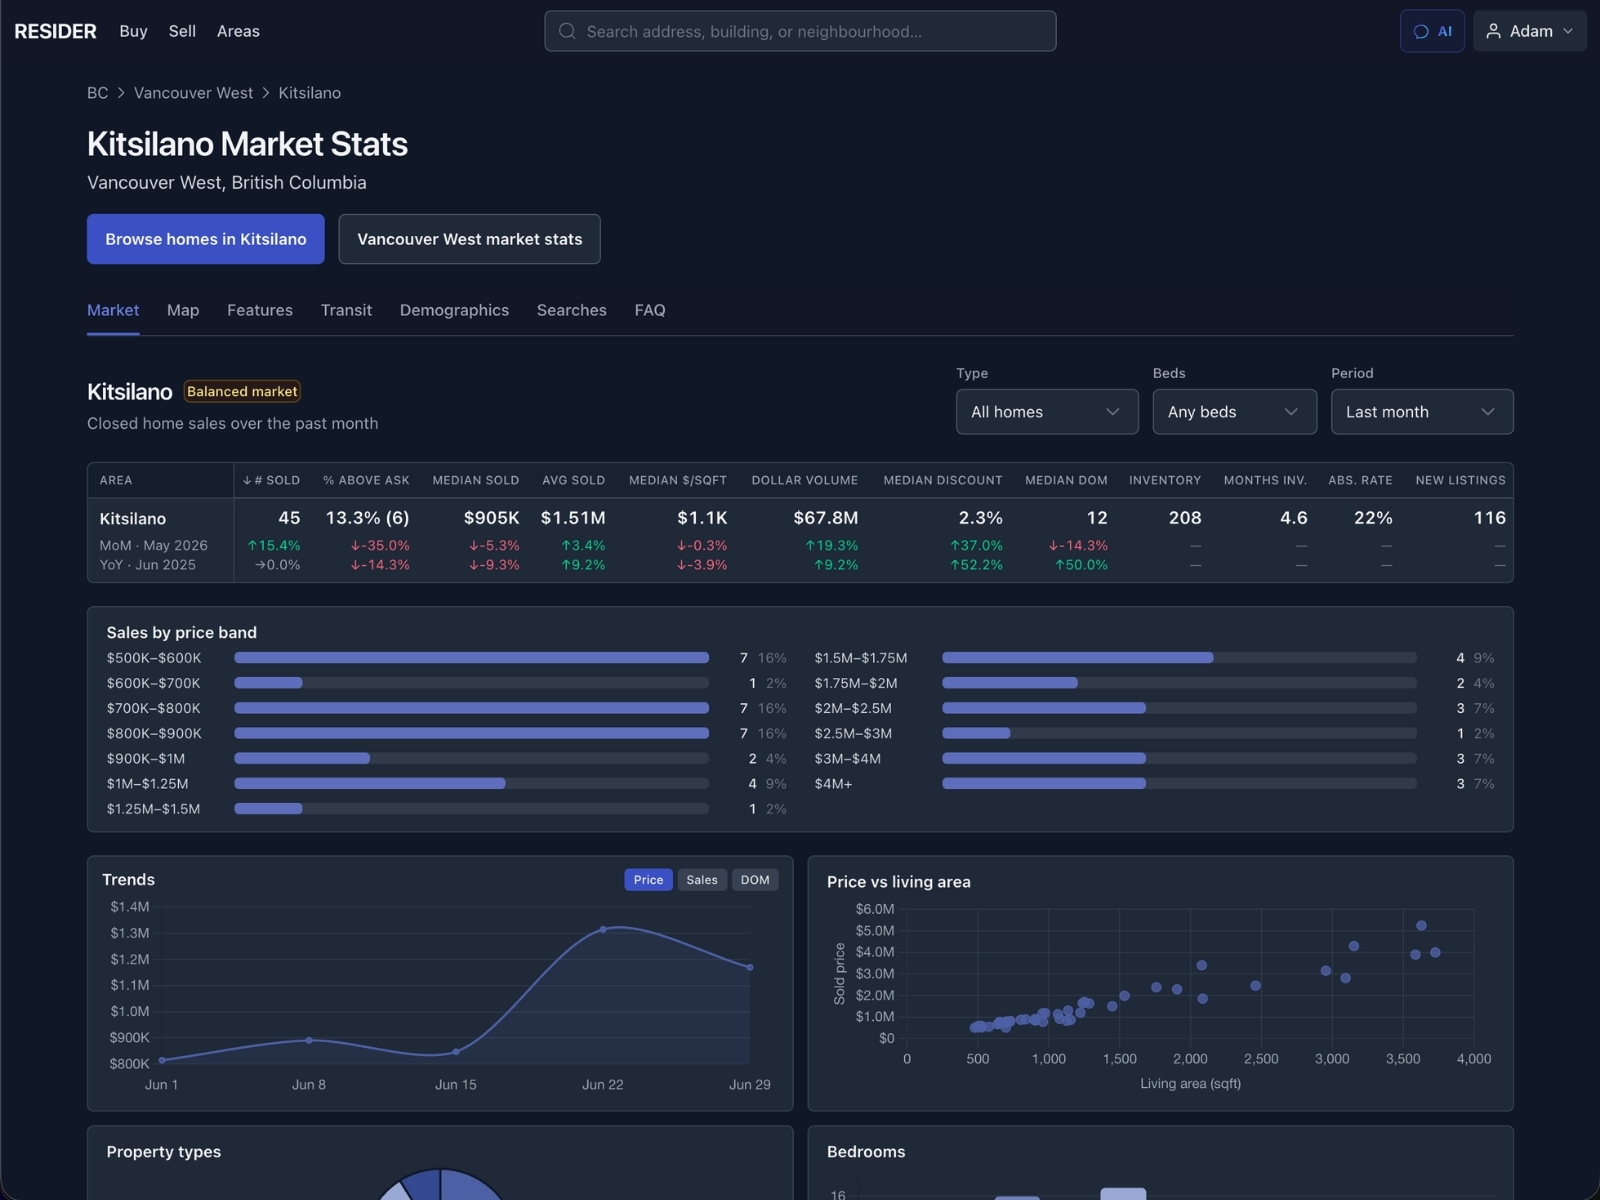
Task: Select the Price trend toggle
Action: click(x=648, y=880)
